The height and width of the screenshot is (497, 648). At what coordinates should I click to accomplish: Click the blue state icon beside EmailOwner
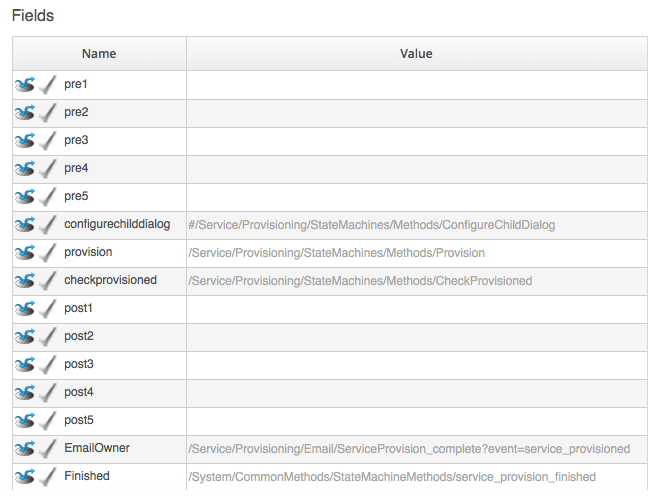coord(25,449)
